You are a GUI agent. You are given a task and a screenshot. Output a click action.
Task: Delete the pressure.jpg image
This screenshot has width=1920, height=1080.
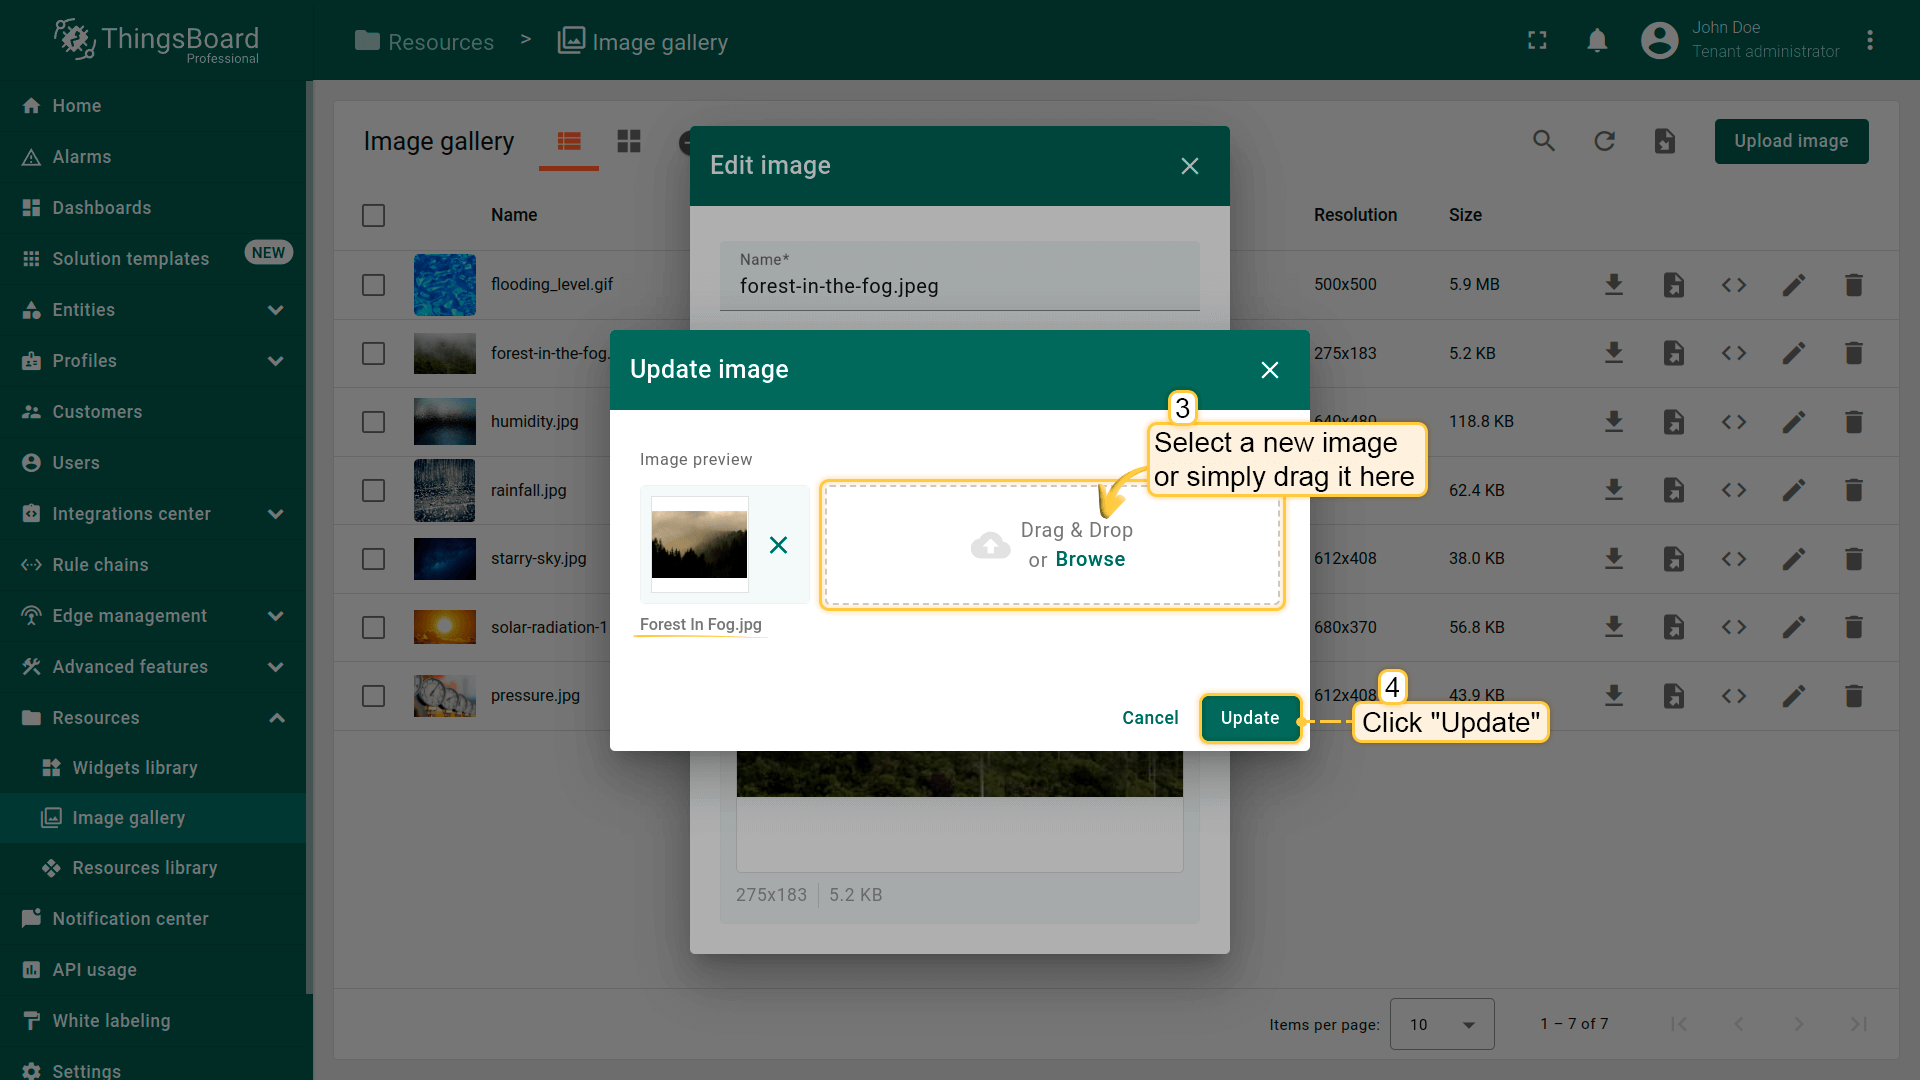(x=1853, y=696)
